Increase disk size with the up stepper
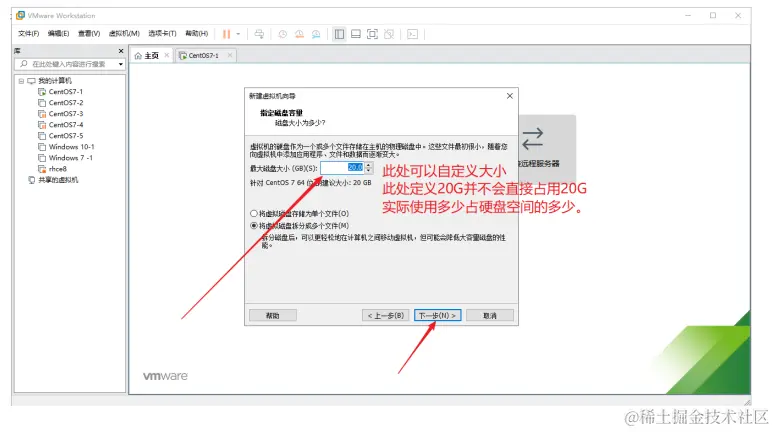 tap(369, 165)
